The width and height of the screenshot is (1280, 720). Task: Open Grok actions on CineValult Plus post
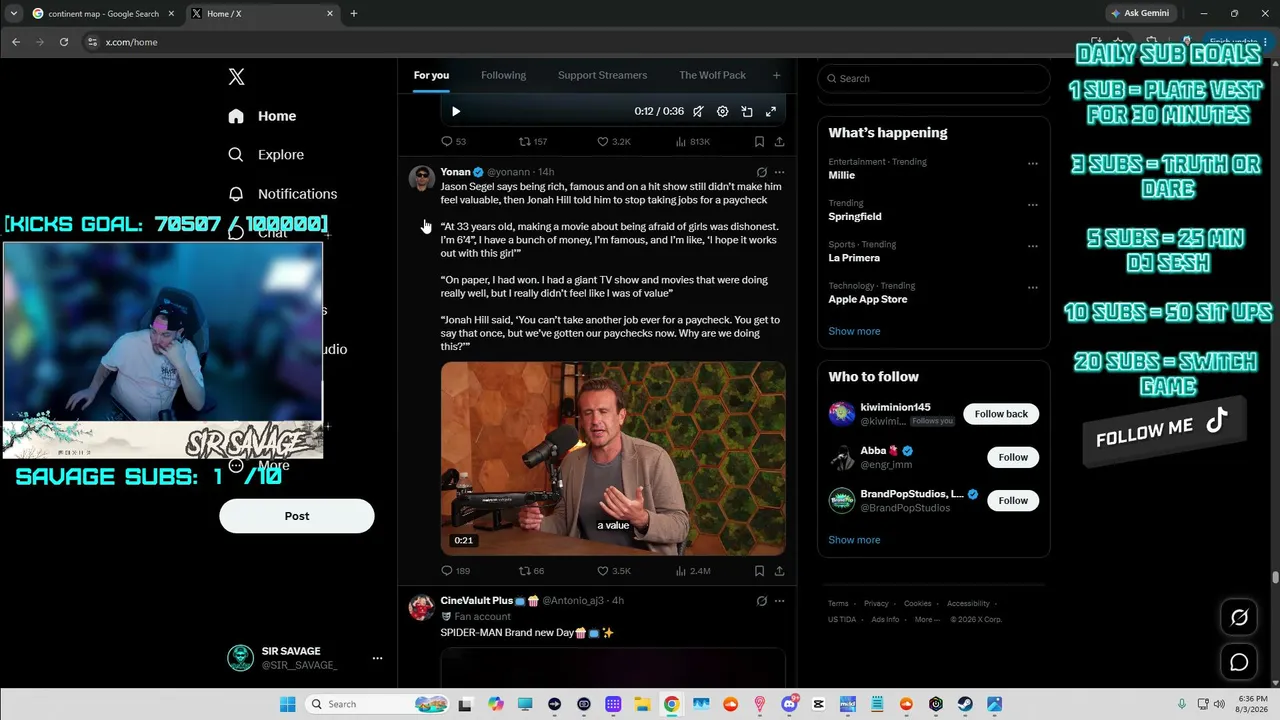762,601
